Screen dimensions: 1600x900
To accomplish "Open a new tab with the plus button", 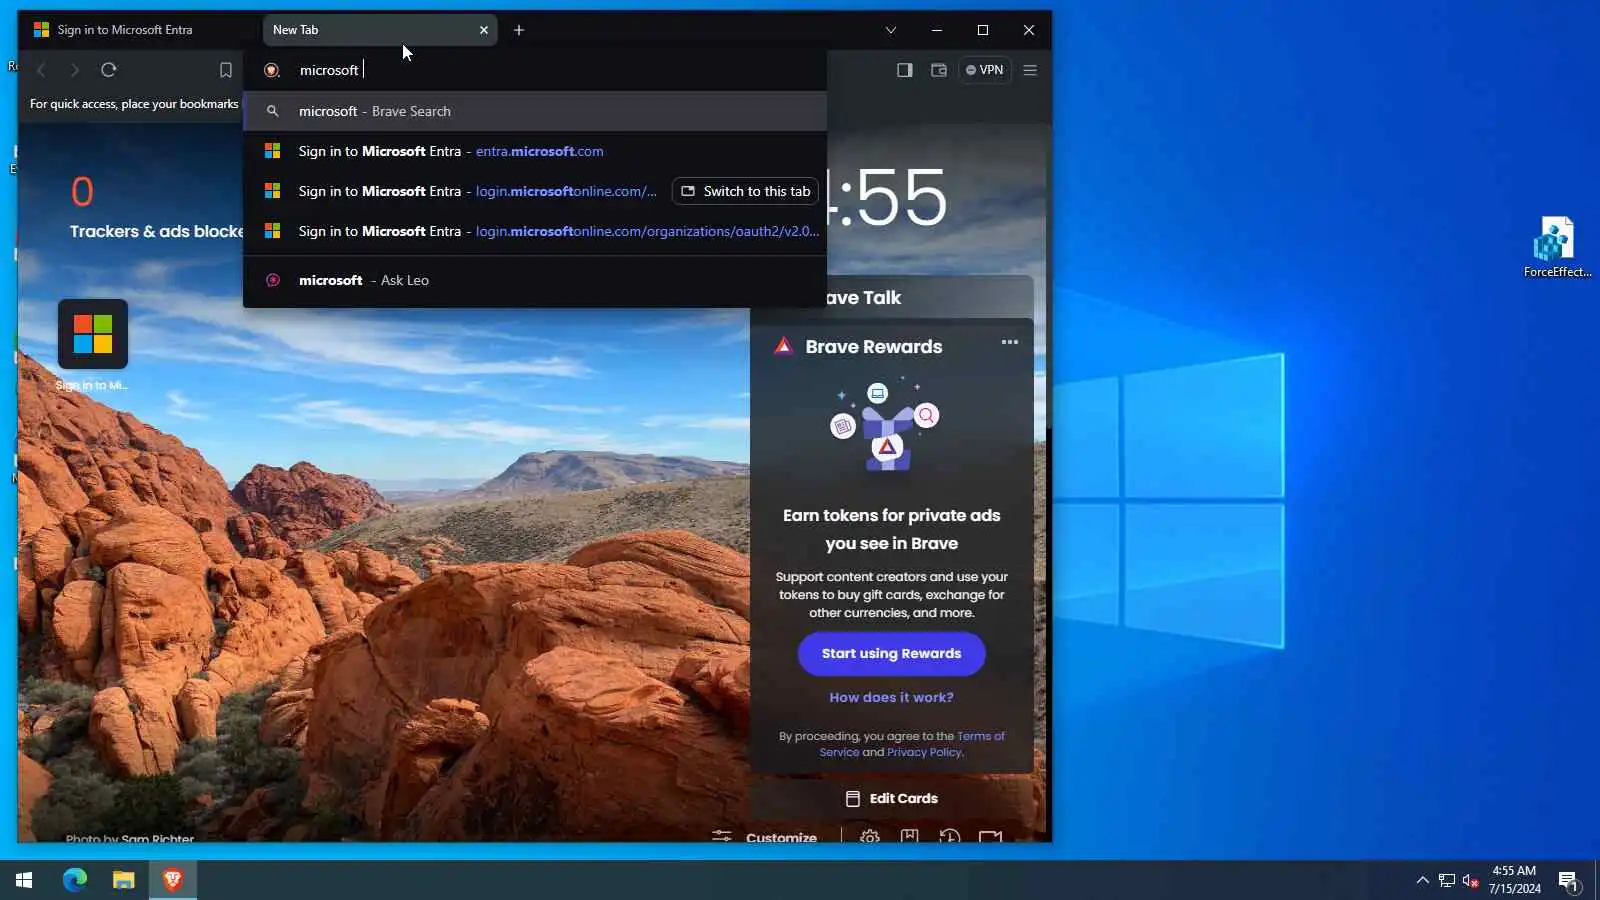I will coord(519,30).
